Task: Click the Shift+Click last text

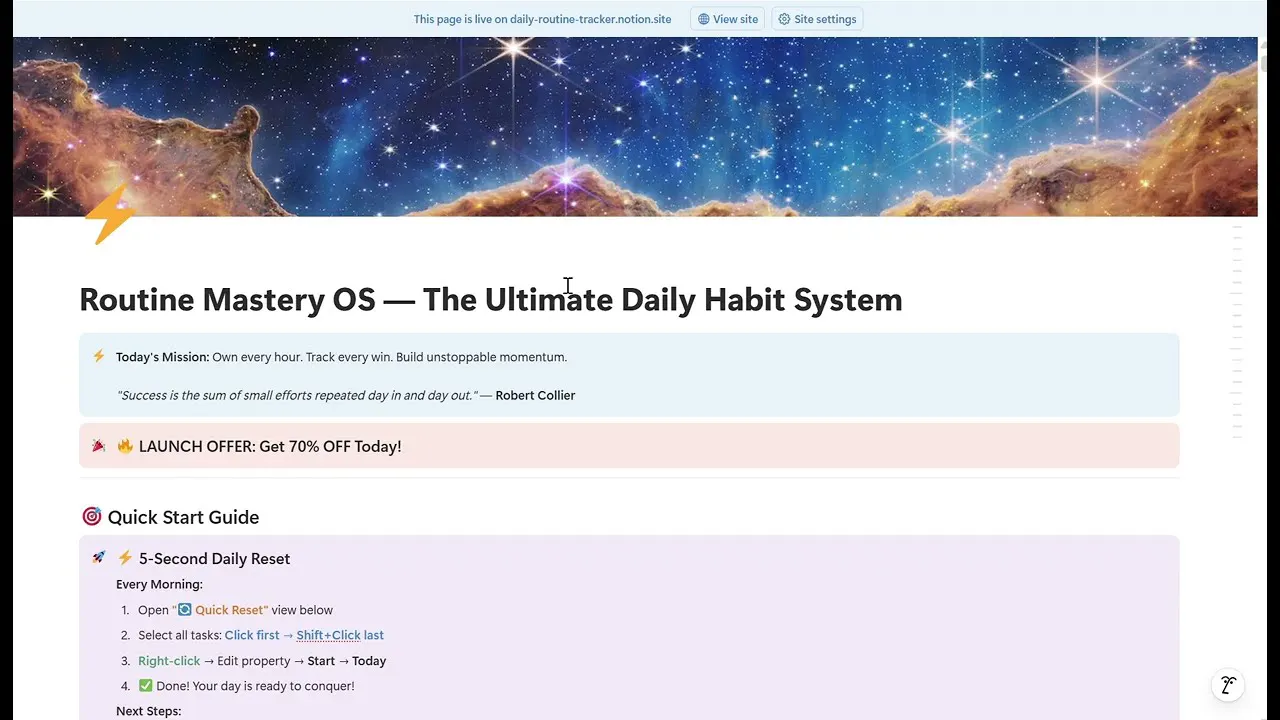Action: [340, 635]
